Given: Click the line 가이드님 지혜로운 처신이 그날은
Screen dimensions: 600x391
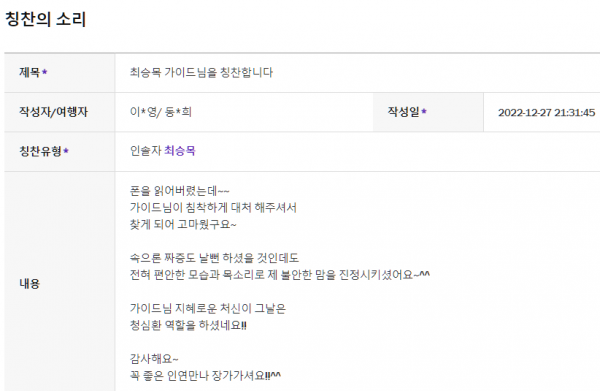Looking at the screenshot, I should pos(208,308).
